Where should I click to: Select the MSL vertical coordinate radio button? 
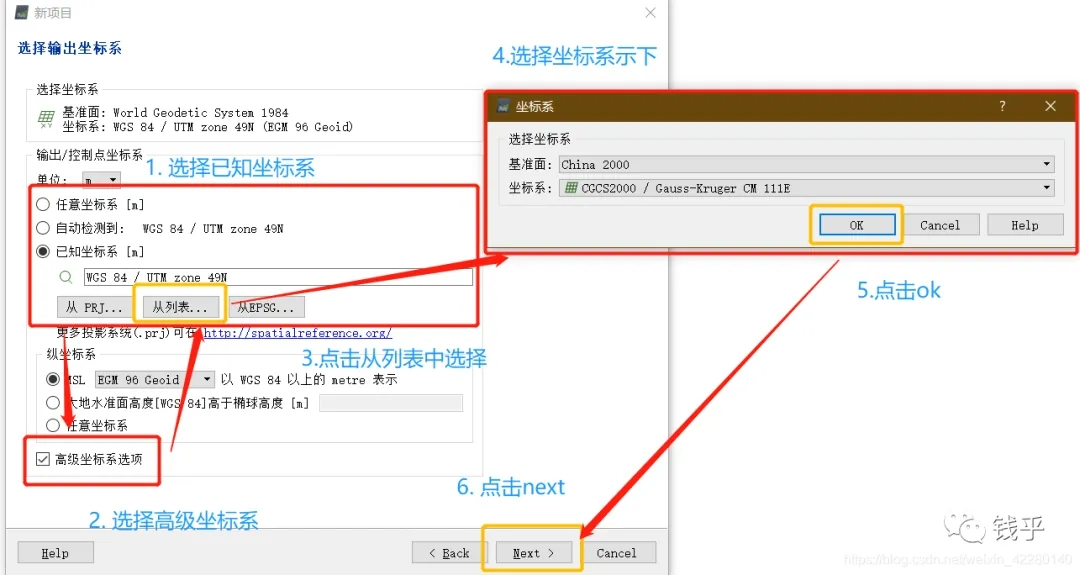[53, 380]
